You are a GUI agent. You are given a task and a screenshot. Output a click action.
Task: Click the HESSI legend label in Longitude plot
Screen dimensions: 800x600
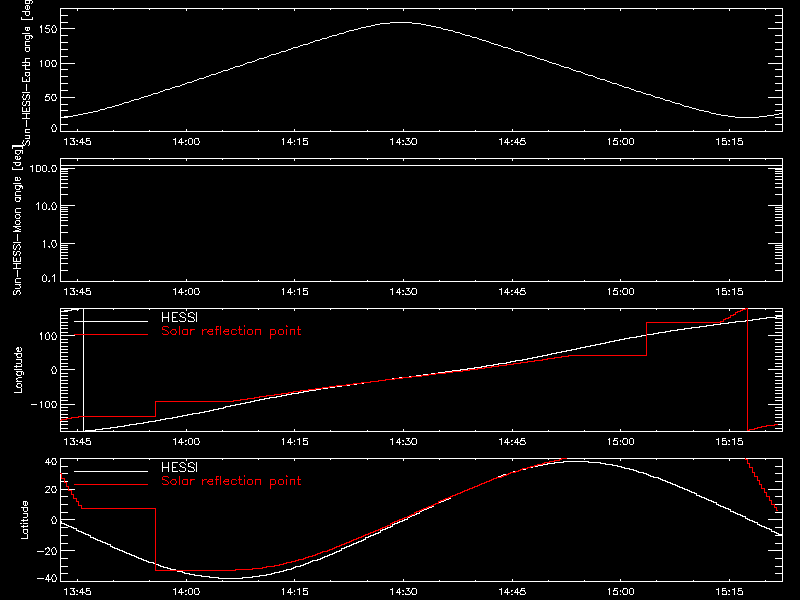pos(179,317)
